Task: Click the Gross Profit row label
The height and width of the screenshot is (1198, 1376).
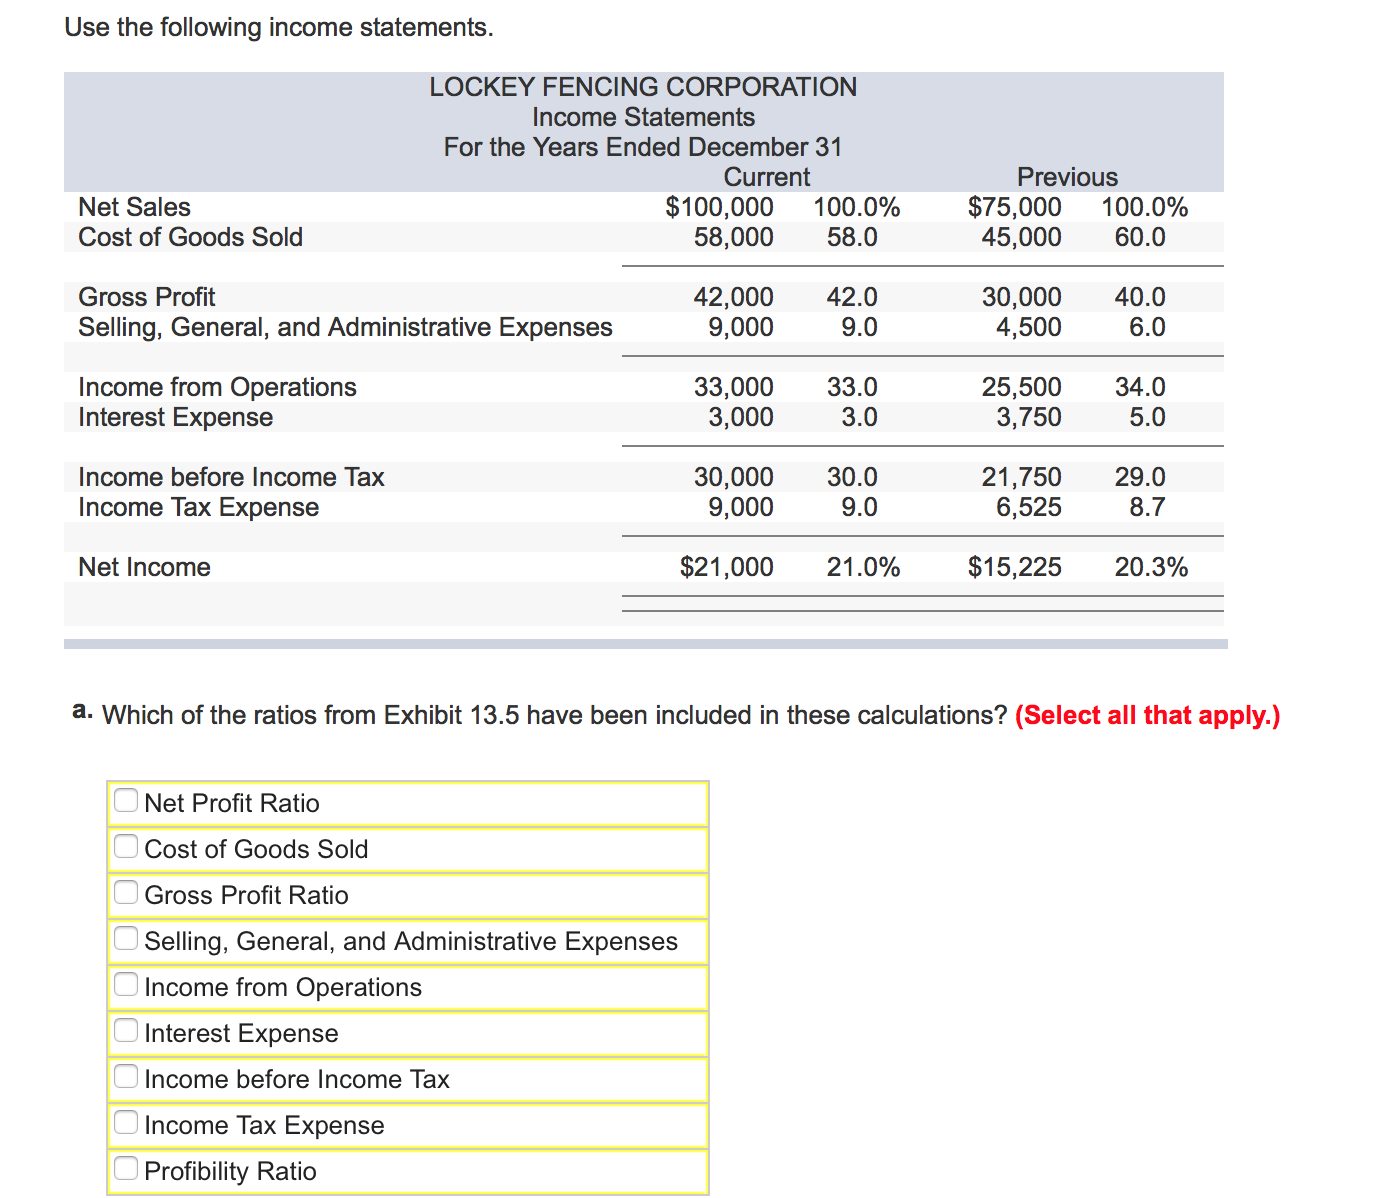Action: tap(147, 297)
